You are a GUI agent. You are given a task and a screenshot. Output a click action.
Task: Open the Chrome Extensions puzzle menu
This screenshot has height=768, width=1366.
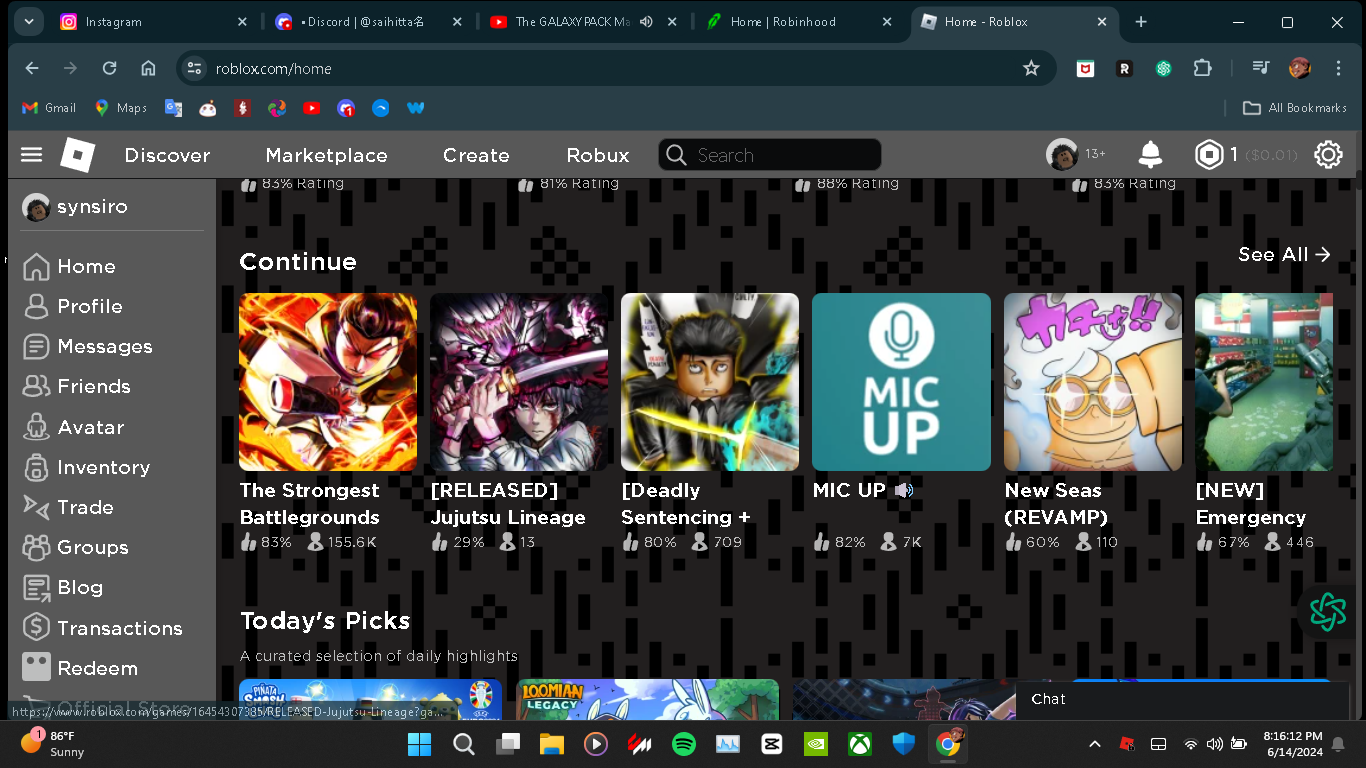click(x=1202, y=68)
